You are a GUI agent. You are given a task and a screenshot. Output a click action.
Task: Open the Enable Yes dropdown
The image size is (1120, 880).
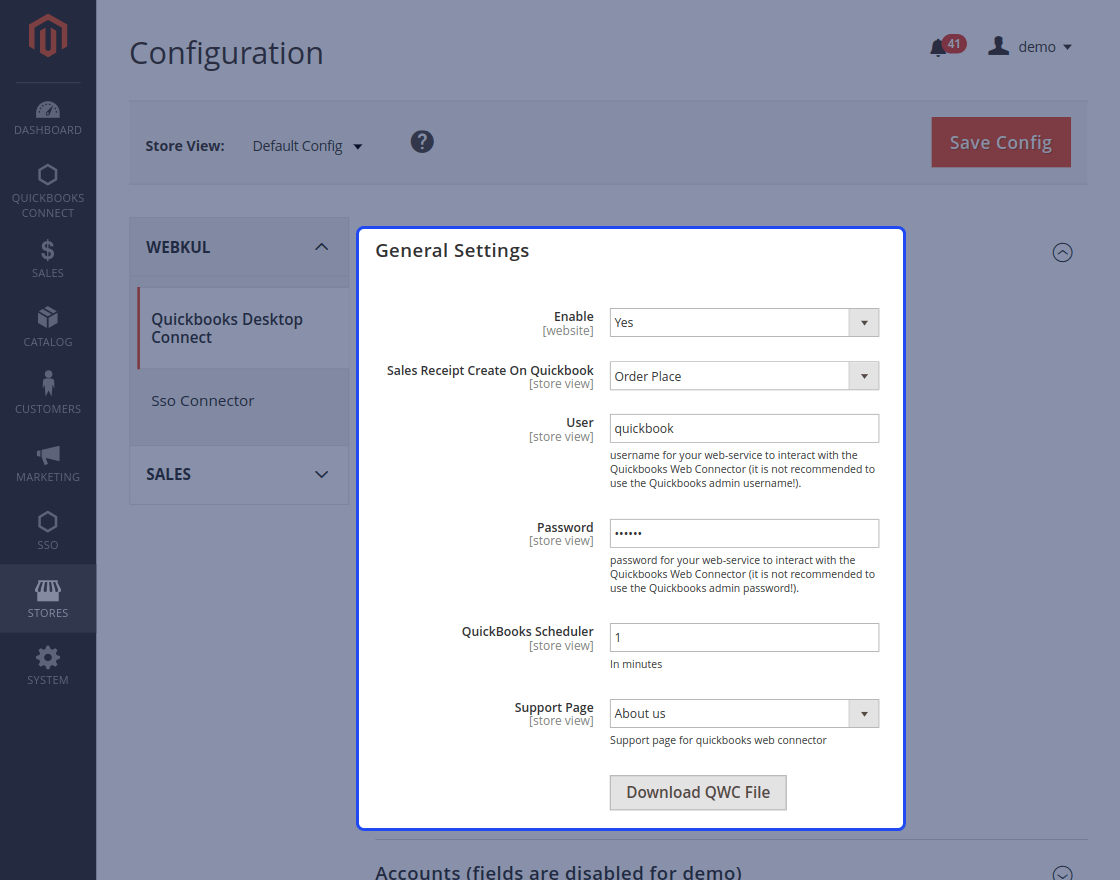tap(744, 323)
